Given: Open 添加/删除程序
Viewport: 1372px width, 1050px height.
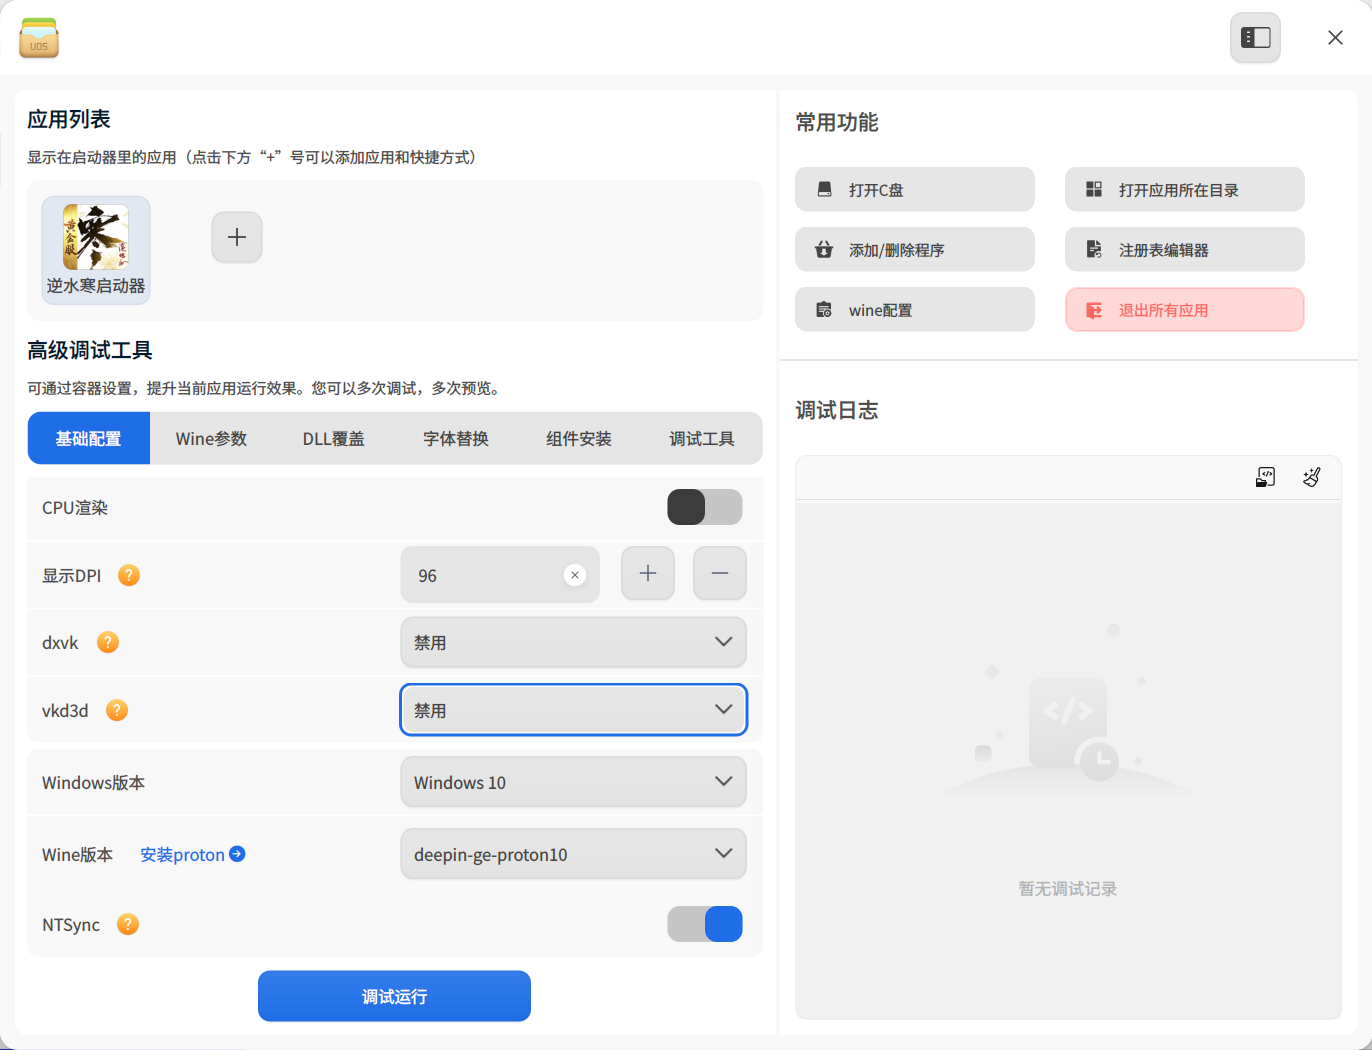Looking at the screenshot, I should click(x=915, y=249).
